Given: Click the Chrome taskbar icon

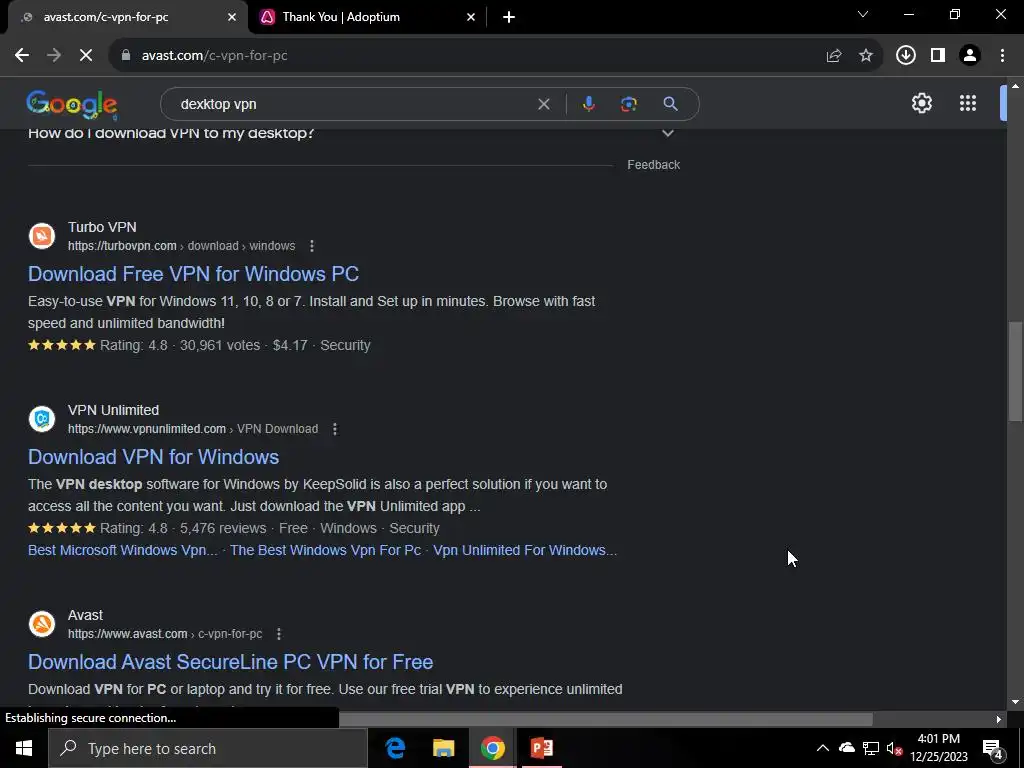Looking at the screenshot, I should [492, 748].
